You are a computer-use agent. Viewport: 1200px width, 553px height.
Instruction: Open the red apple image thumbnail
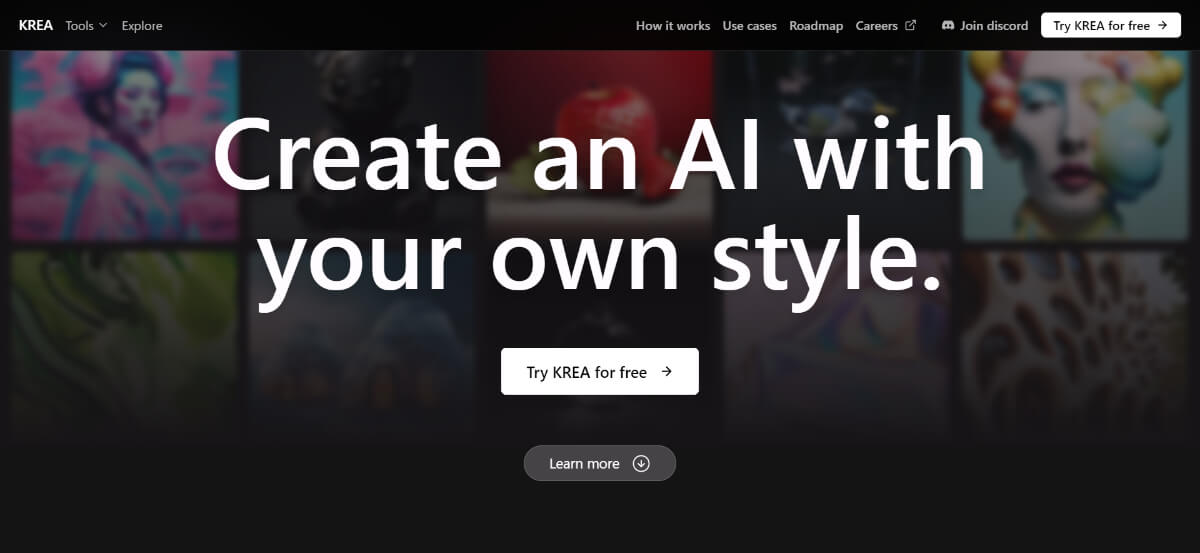click(x=600, y=146)
